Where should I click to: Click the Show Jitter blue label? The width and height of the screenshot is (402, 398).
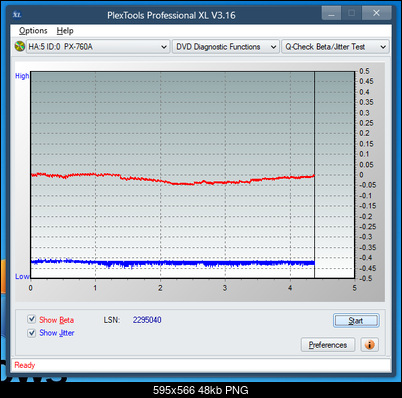(x=57, y=333)
